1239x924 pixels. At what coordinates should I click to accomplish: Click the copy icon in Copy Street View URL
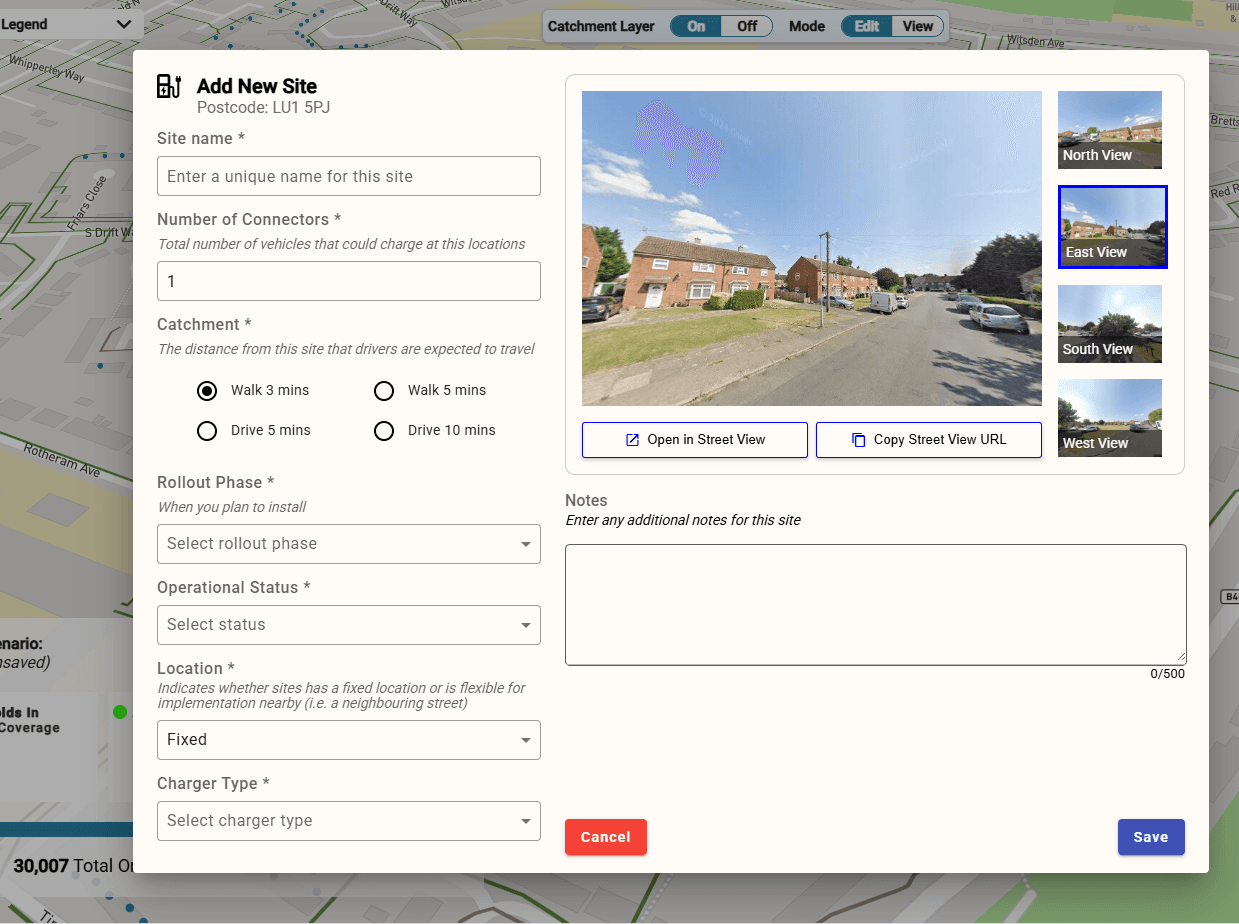858,440
